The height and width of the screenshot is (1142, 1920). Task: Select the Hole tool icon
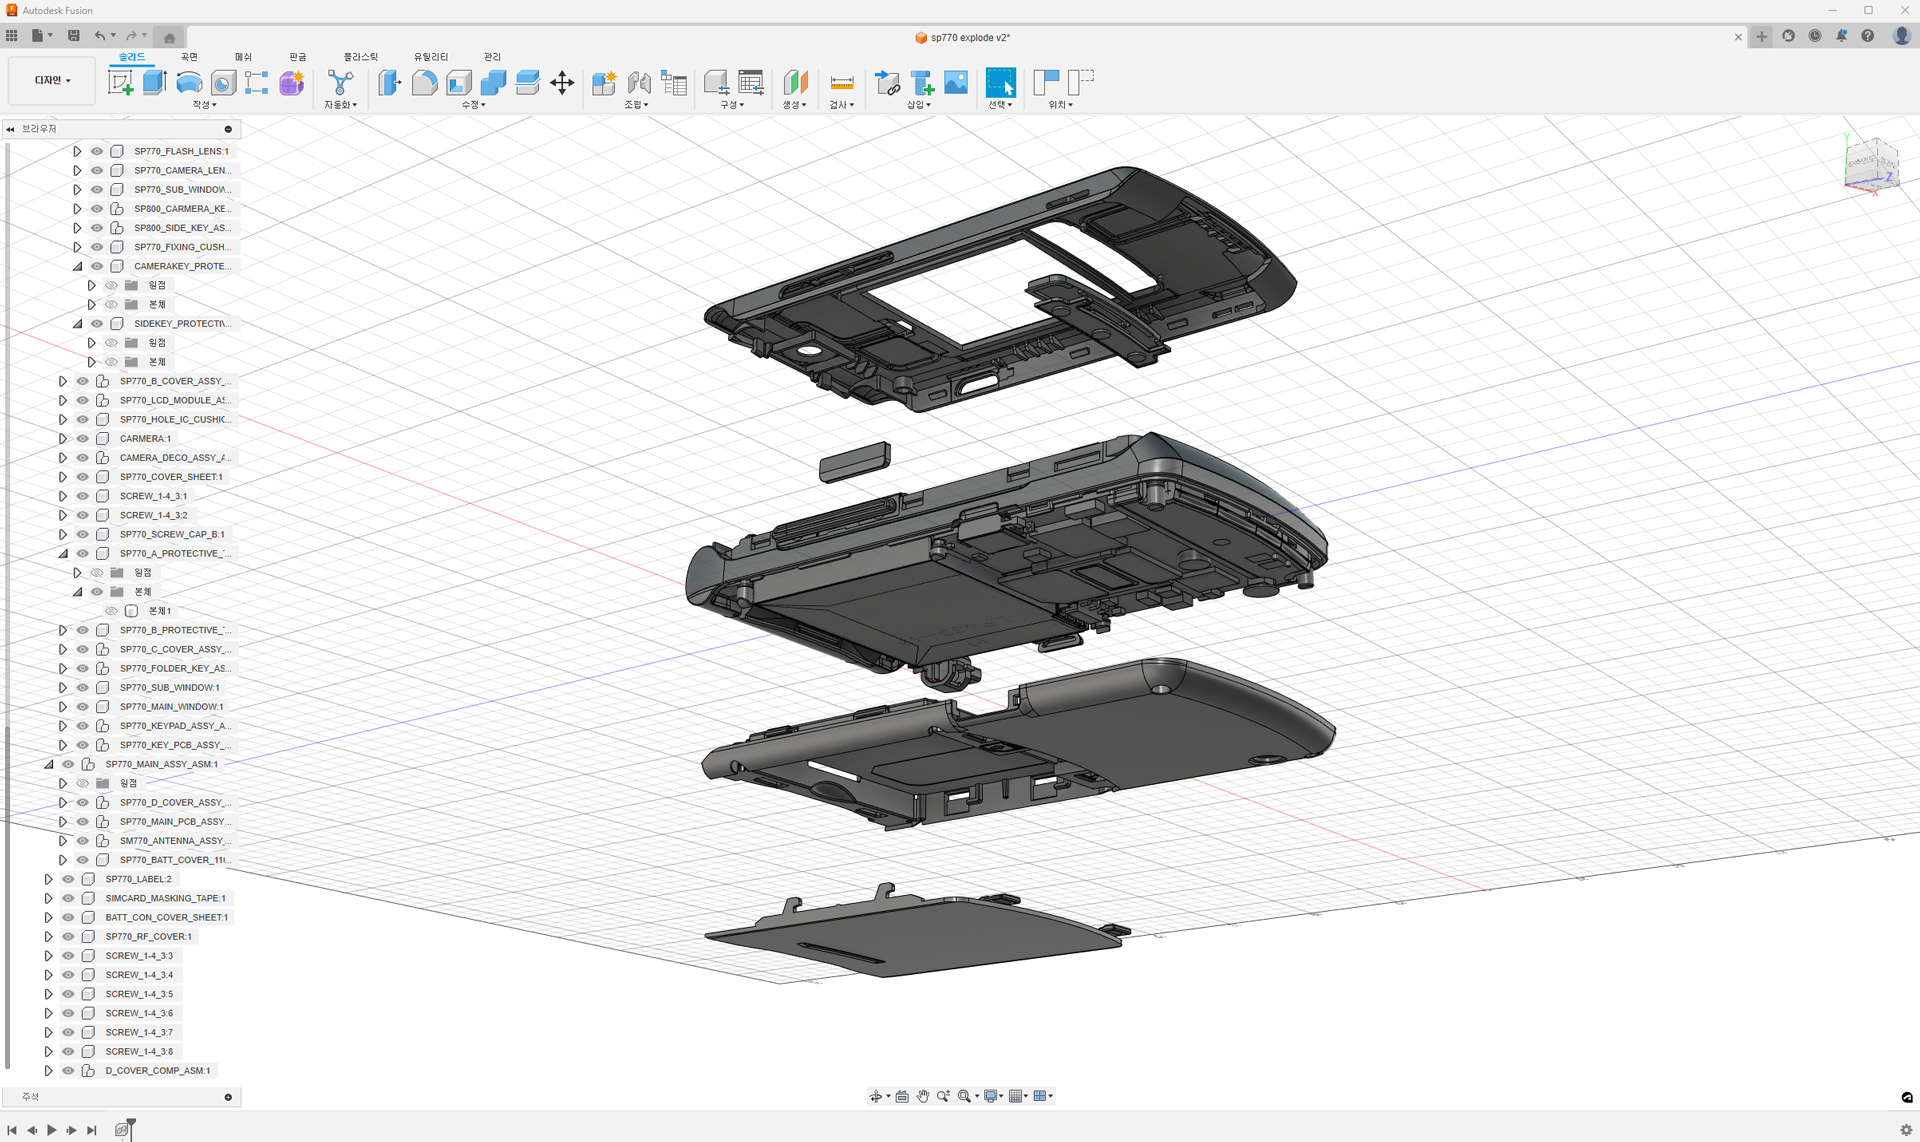click(223, 82)
